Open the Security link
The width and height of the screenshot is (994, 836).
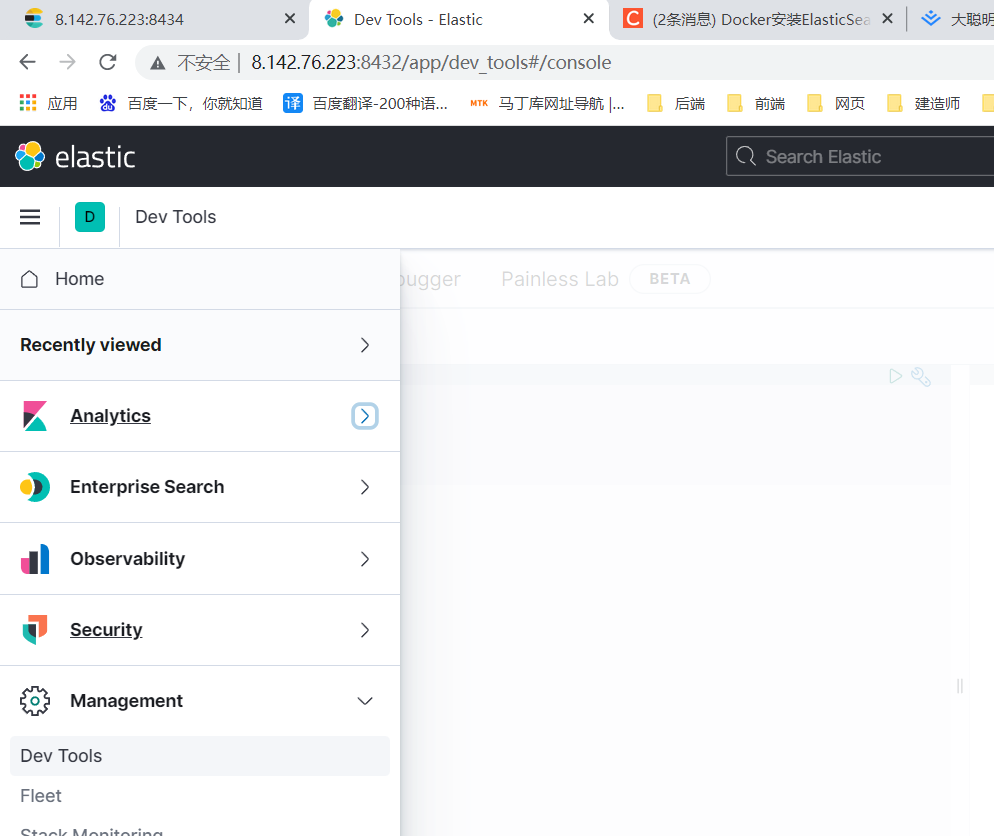coord(106,629)
